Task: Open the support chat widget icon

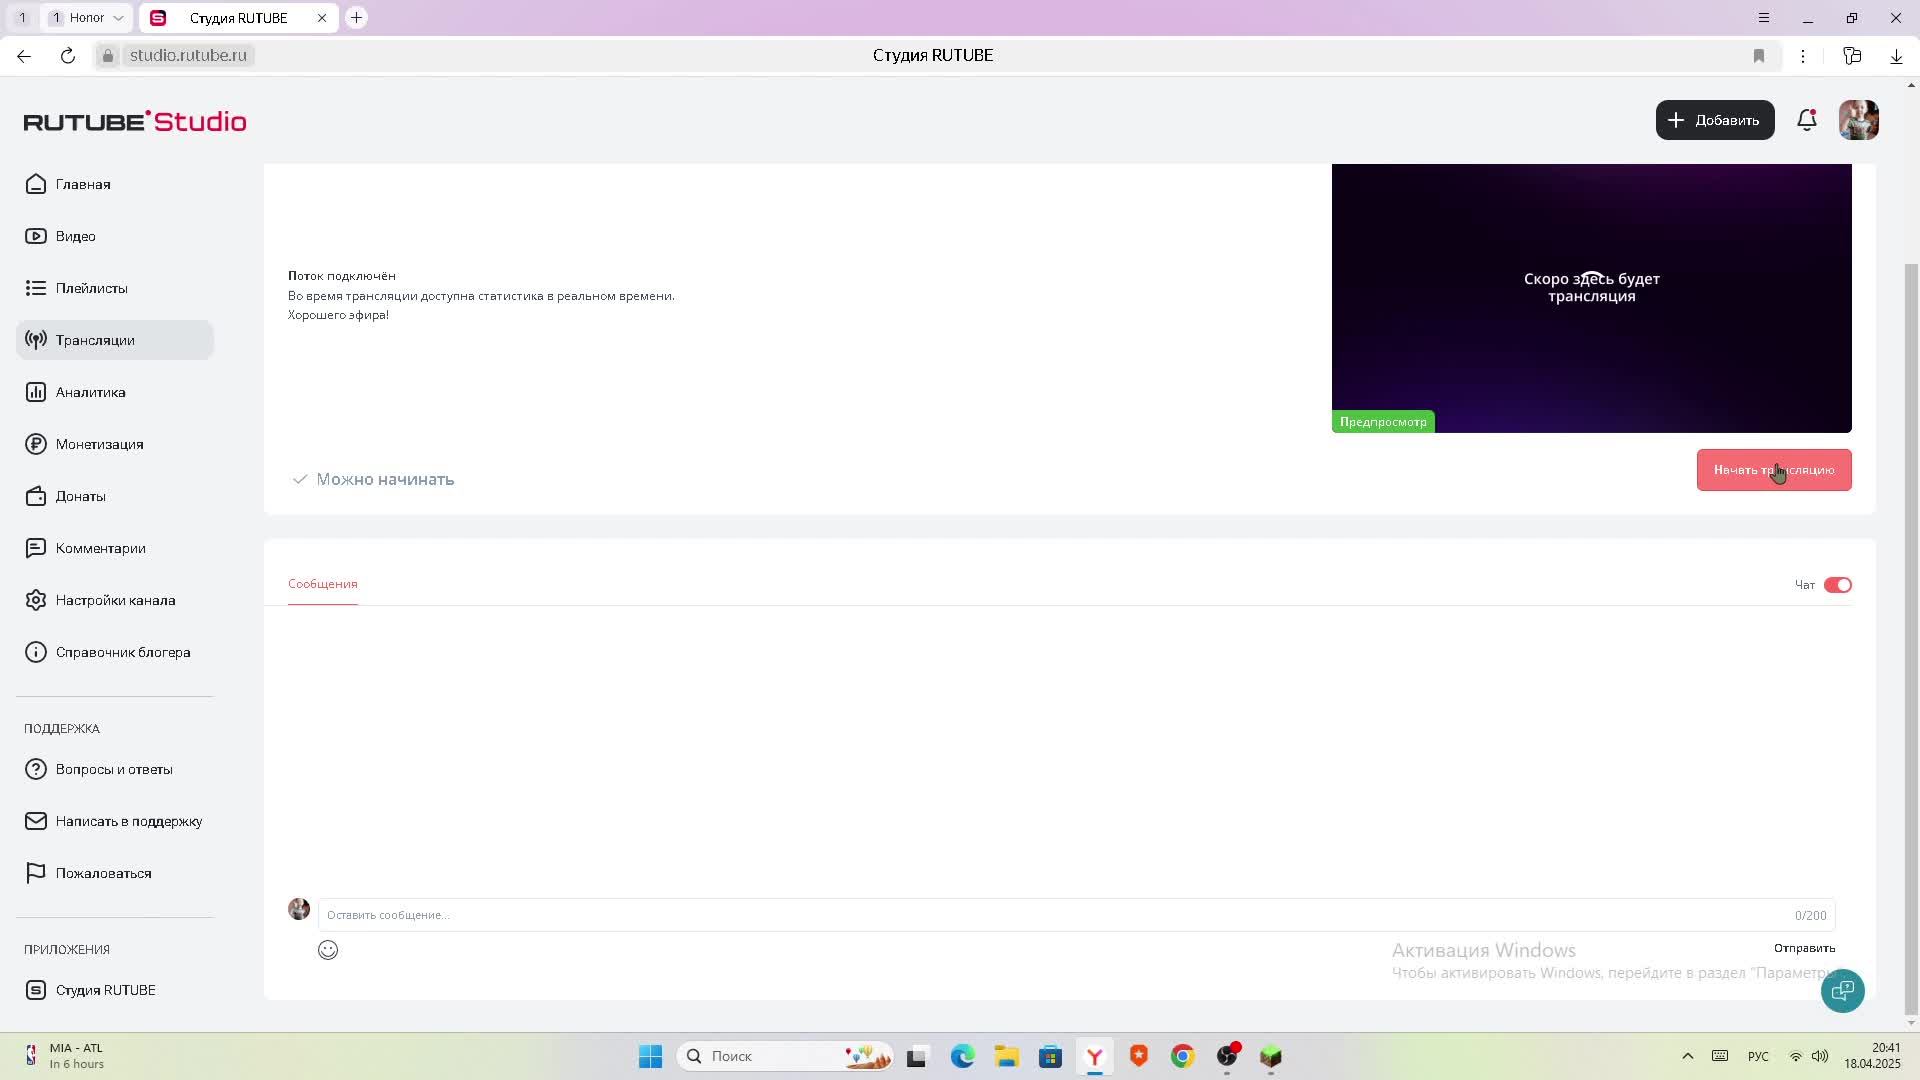Action: coord(1842,991)
